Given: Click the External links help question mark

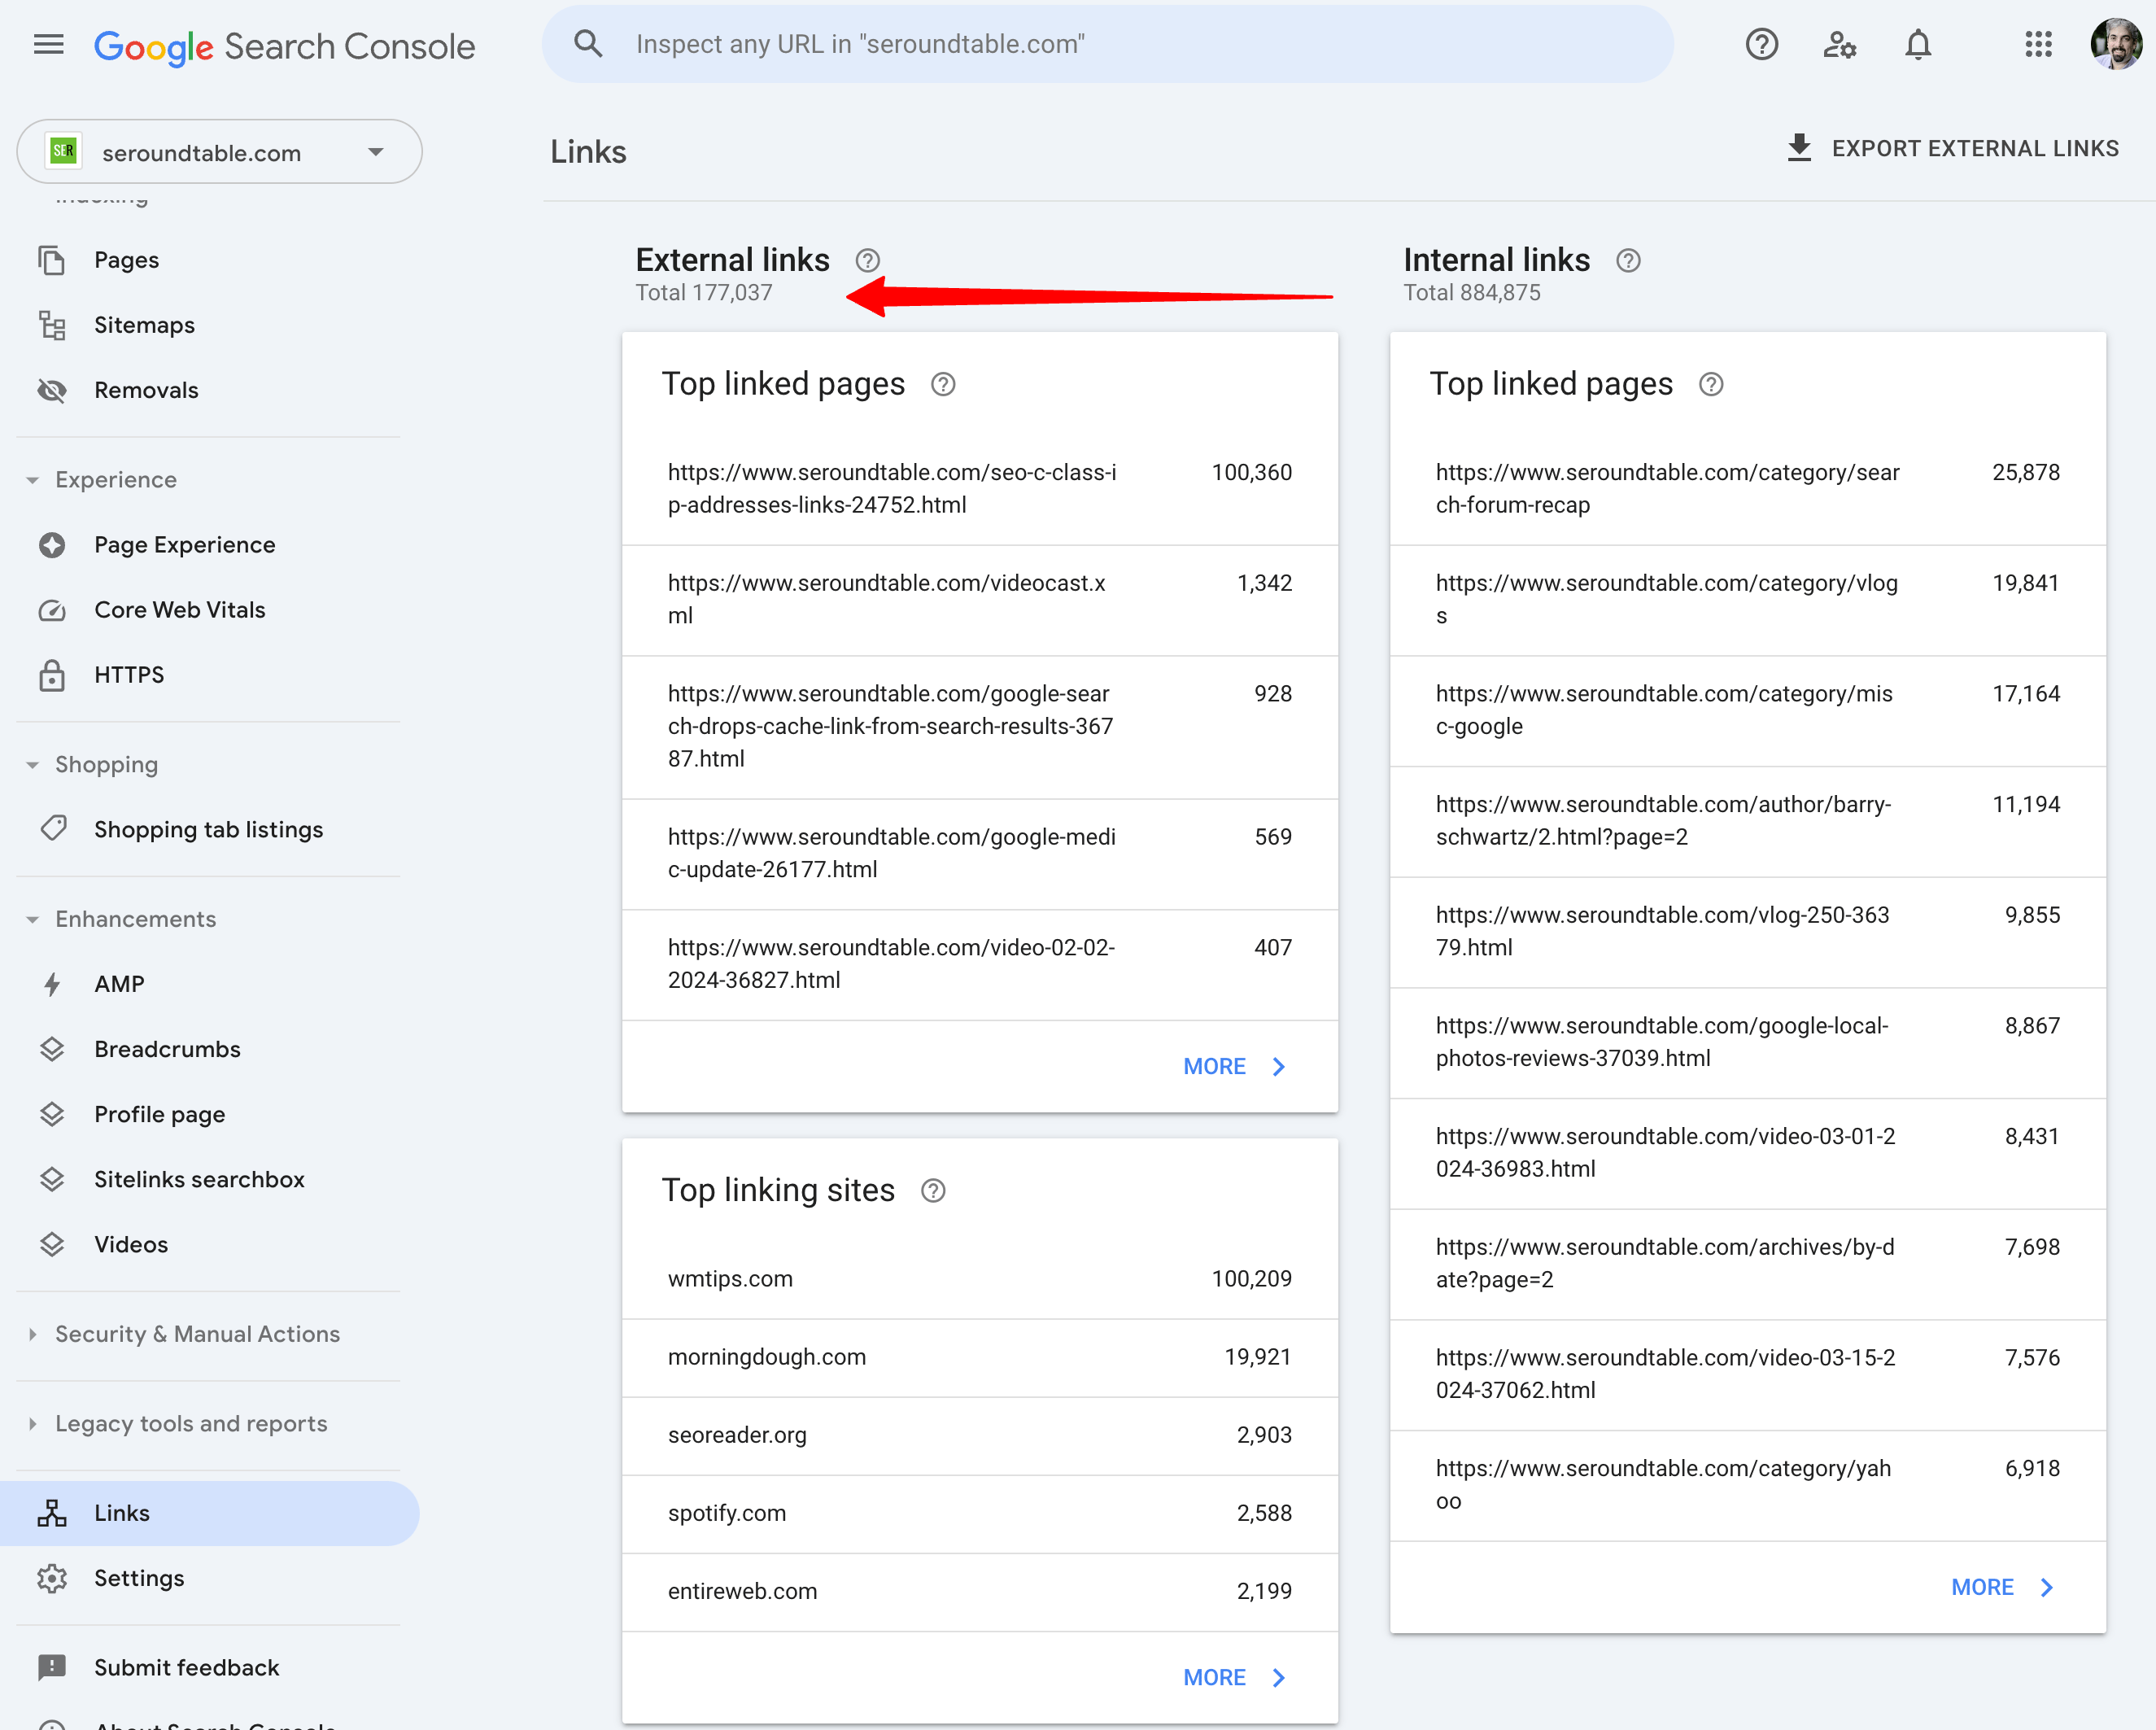Looking at the screenshot, I should click(866, 260).
